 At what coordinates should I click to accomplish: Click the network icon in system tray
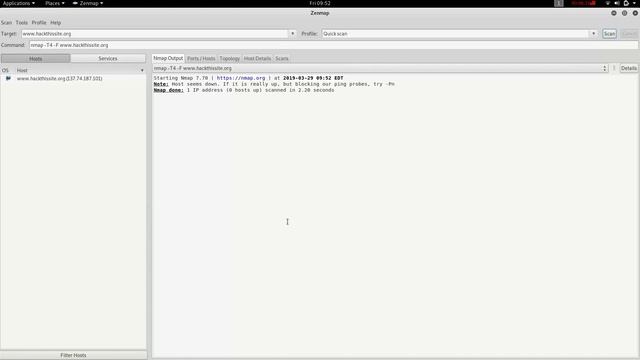coord(608,3)
